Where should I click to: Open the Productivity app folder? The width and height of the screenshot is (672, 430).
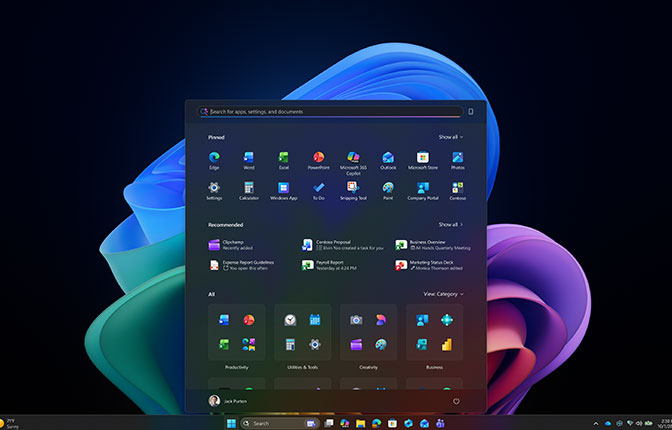pos(236,333)
